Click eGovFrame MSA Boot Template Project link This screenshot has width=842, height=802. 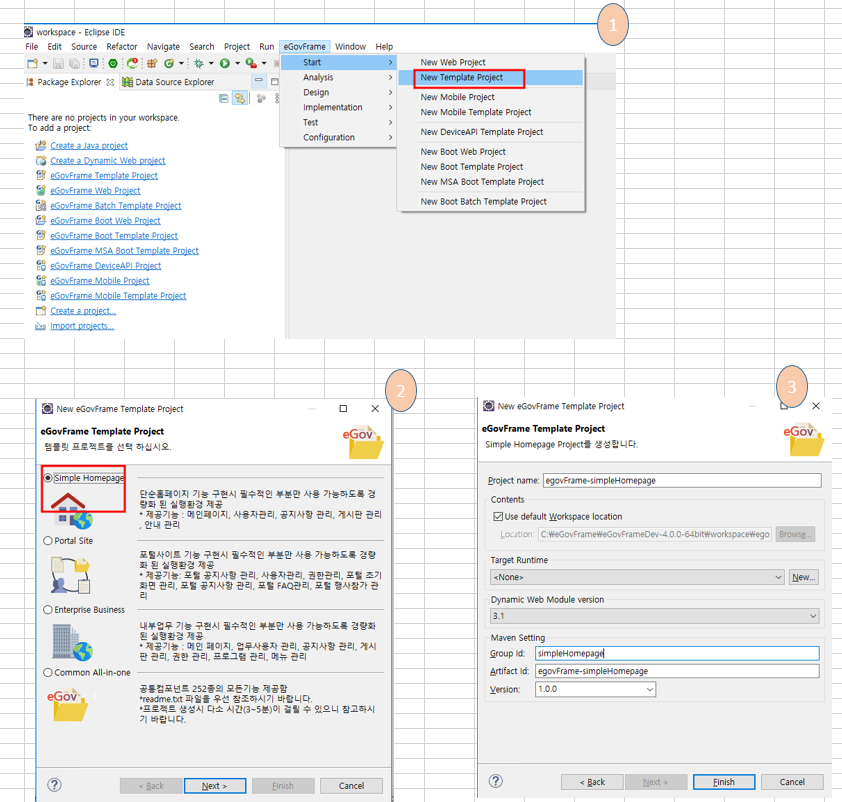125,251
